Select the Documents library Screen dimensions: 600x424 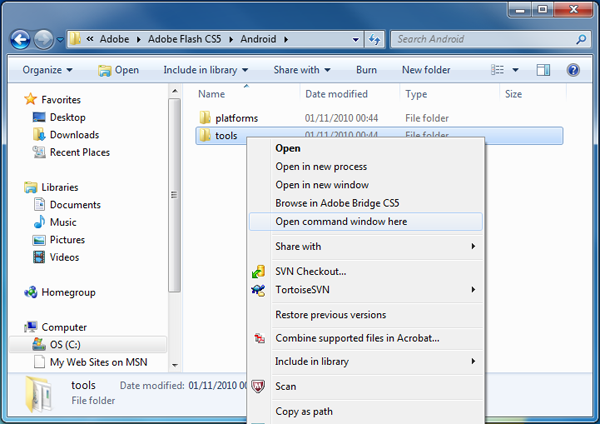[67, 205]
